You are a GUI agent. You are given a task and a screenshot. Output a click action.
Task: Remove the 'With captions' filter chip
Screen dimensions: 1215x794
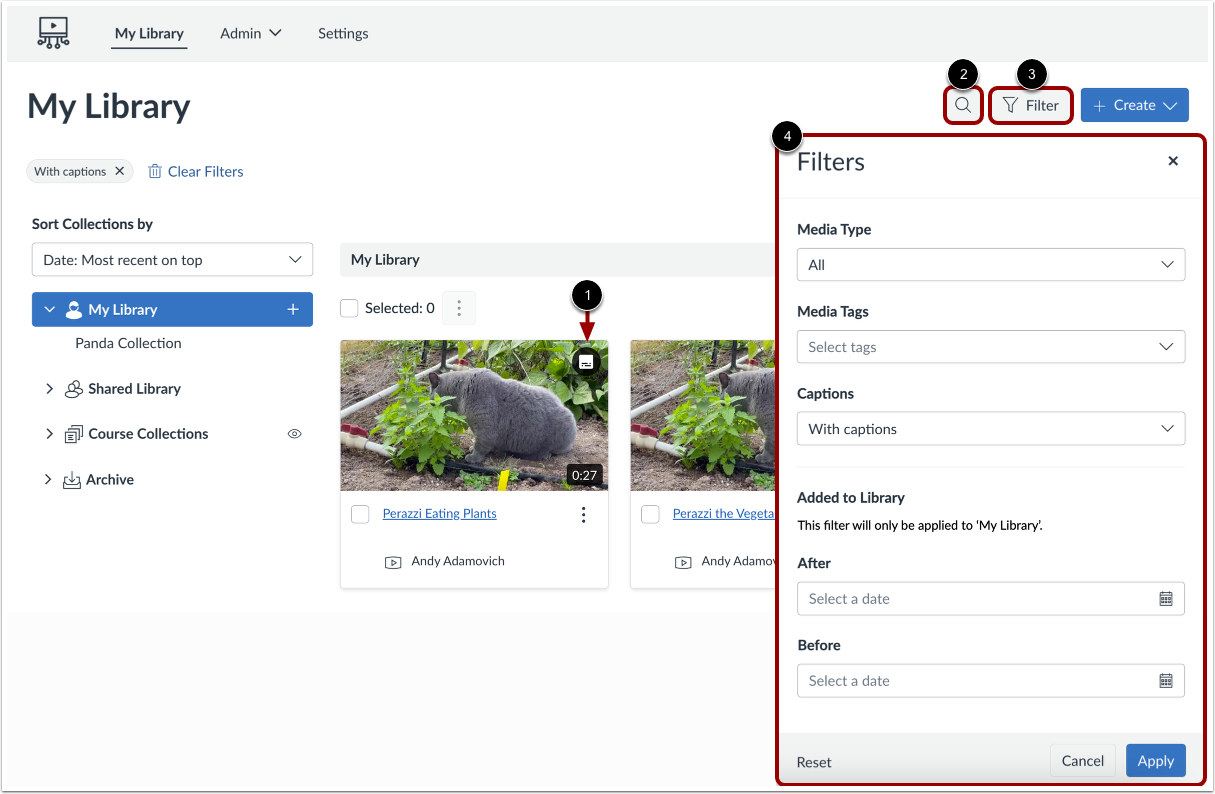(x=119, y=171)
